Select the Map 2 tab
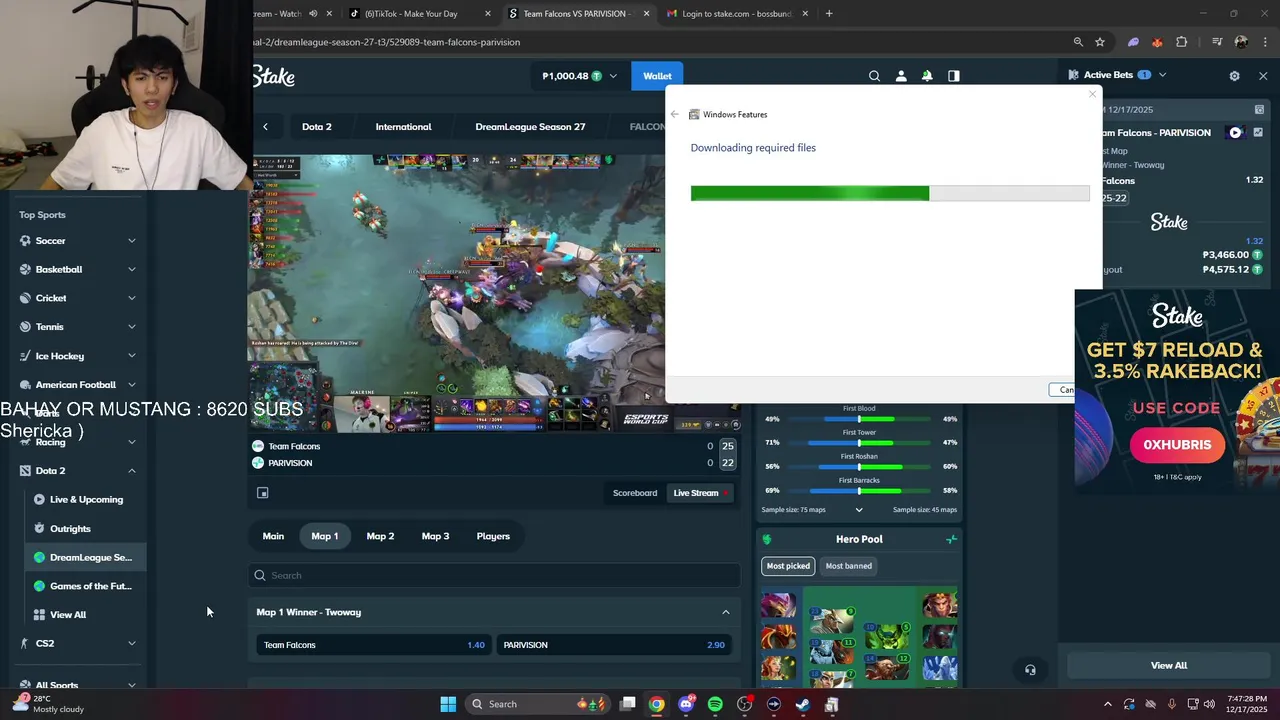This screenshot has height=720, width=1280. pyautogui.click(x=380, y=536)
